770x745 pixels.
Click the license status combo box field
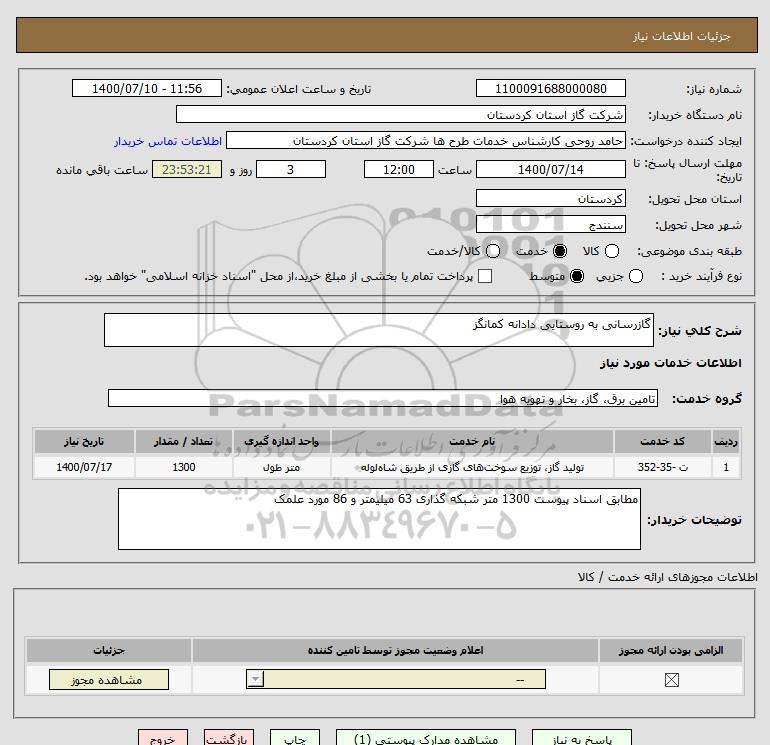tap(396, 679)
